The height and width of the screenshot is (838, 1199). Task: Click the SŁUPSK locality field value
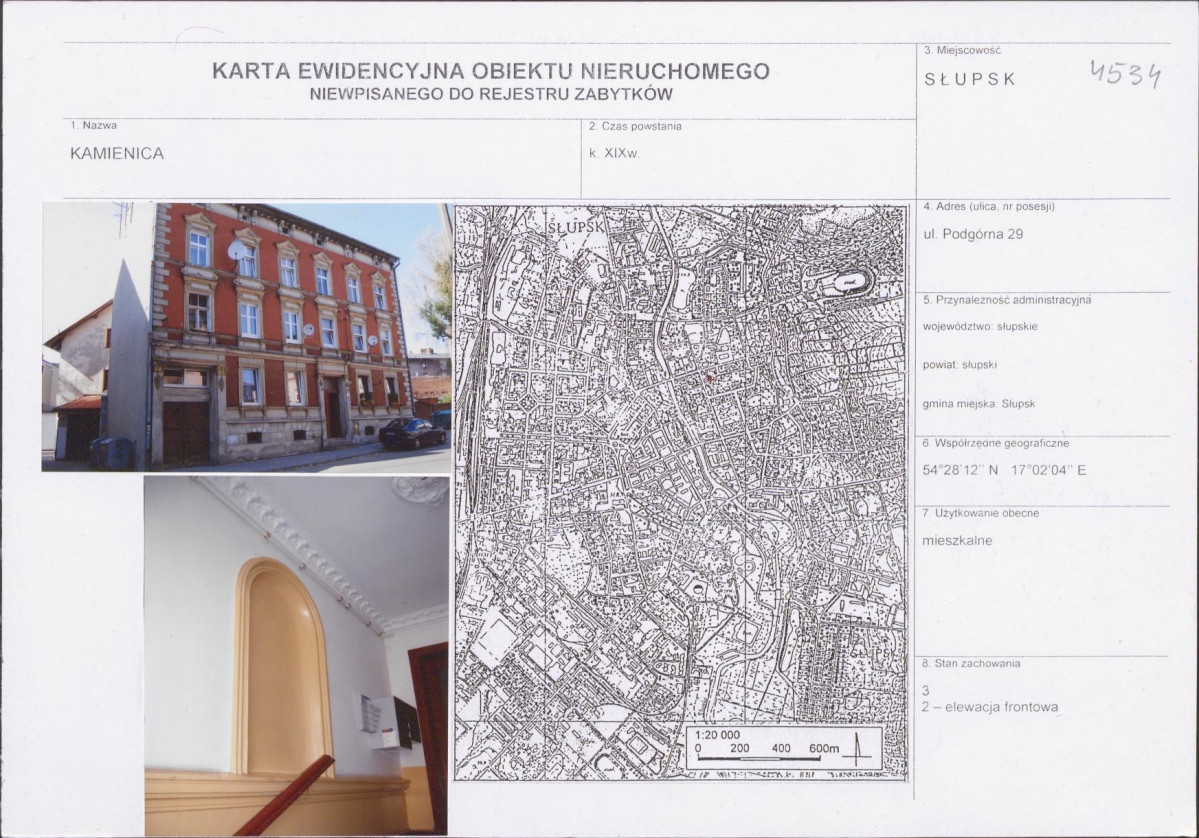(970, 80)
